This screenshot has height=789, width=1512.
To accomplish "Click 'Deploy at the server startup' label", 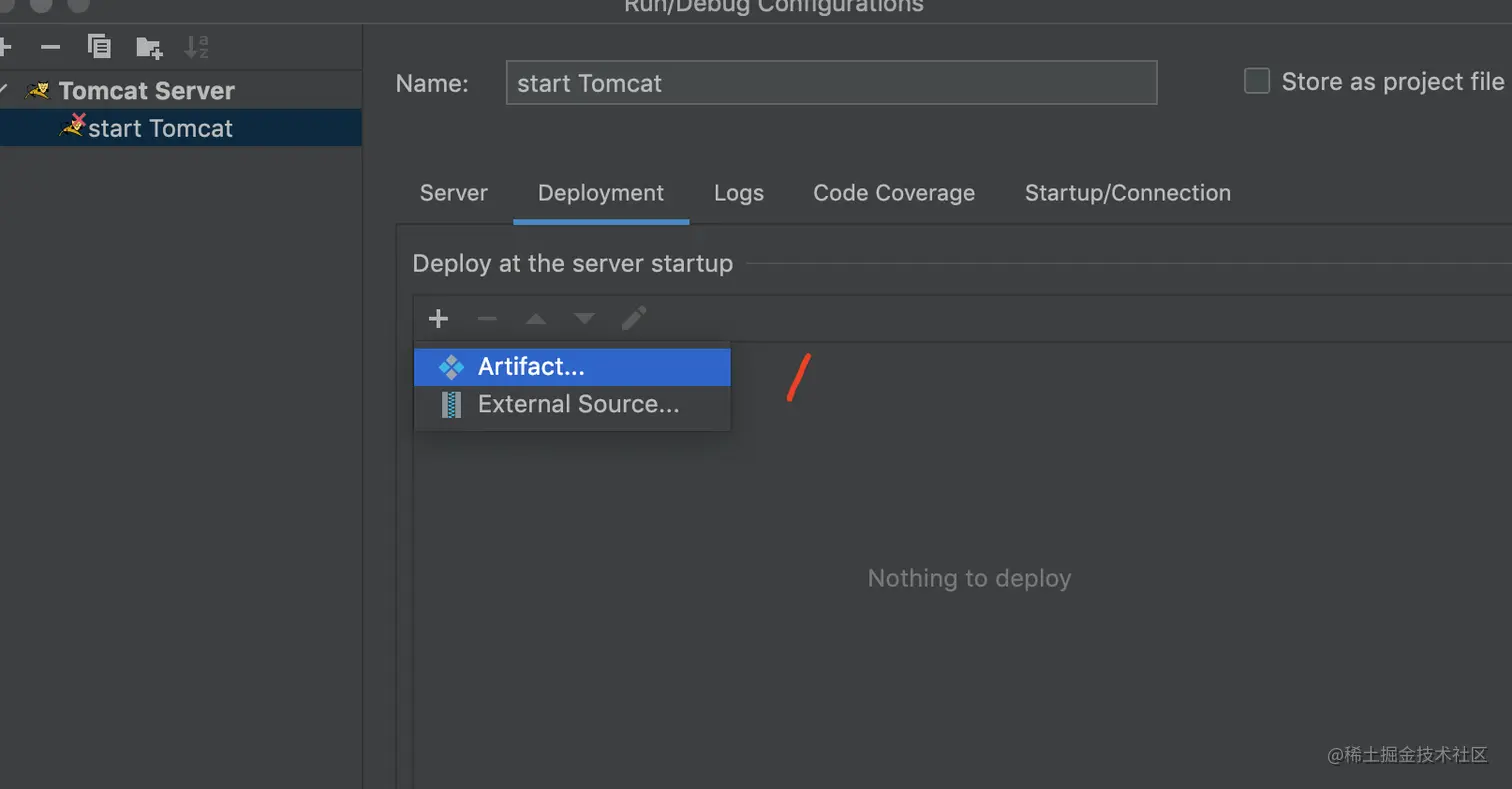I will pyautogui.click(x=572, y=263).
